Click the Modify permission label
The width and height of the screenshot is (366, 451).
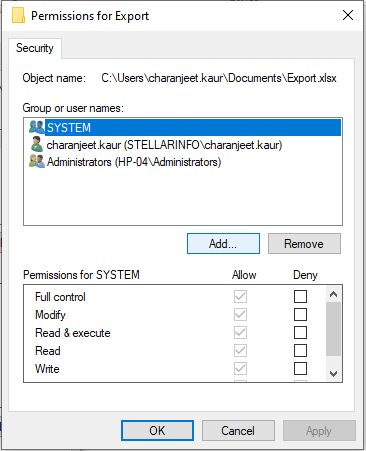[50, 315]
